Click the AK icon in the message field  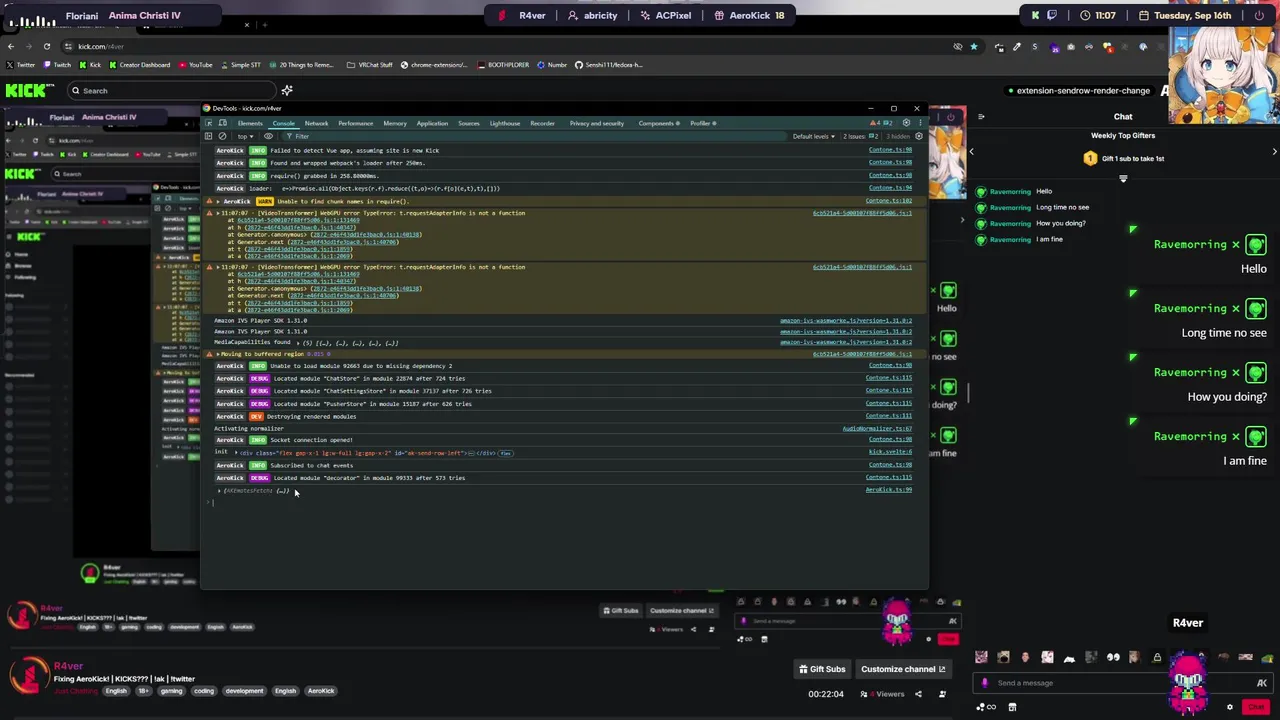(1262, 683)
